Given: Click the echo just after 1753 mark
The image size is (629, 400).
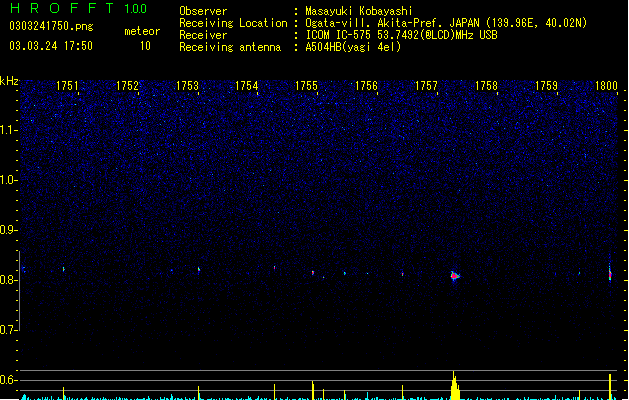Looking at the screenshot, I should [199, 270].
